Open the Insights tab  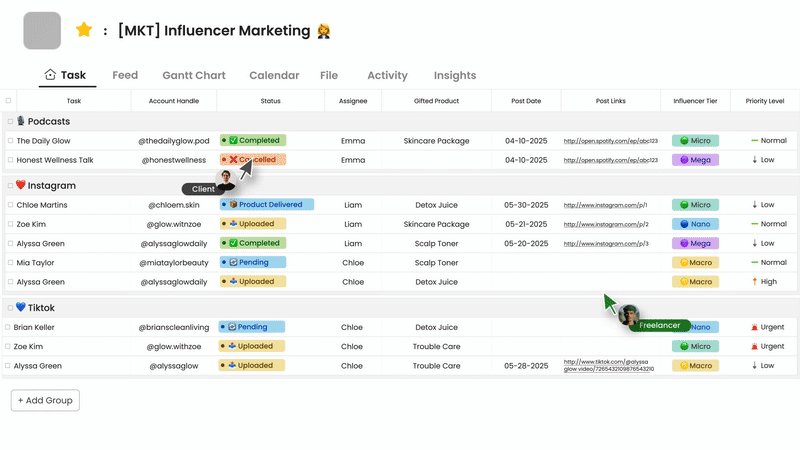[454, 75]
